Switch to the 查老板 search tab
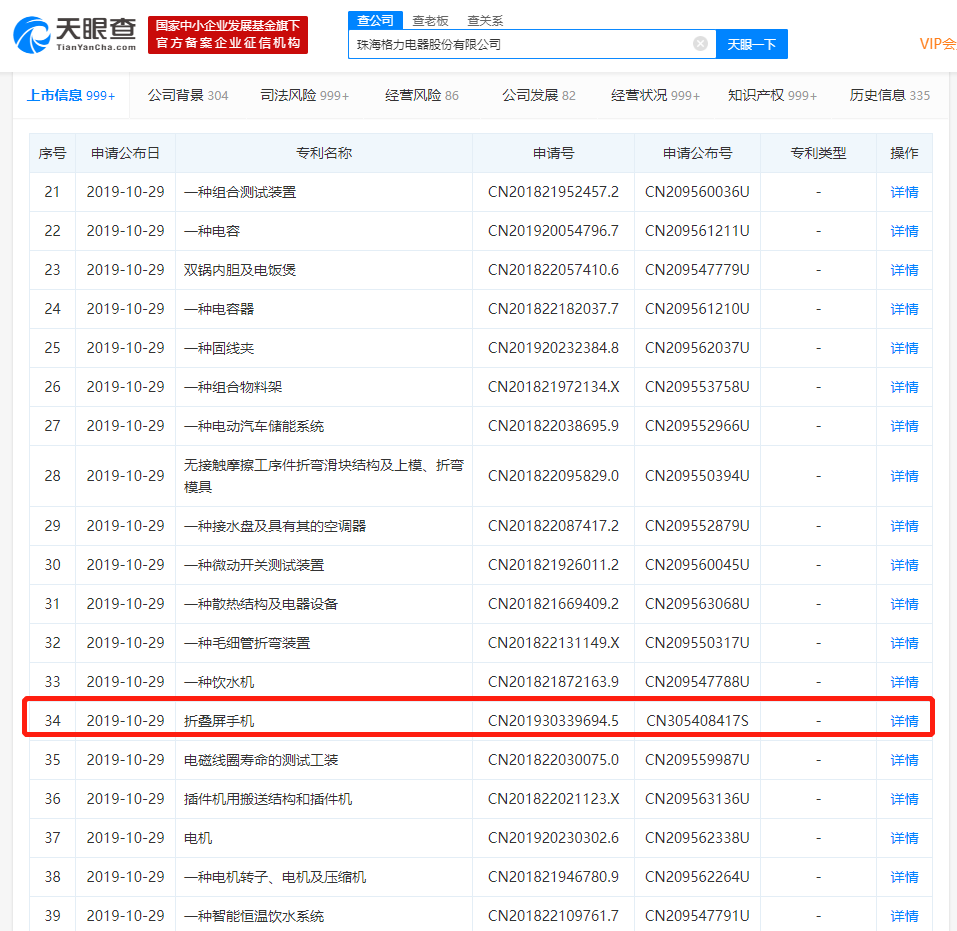Screen dimensions: 957x931 click(x=430, y=20)
